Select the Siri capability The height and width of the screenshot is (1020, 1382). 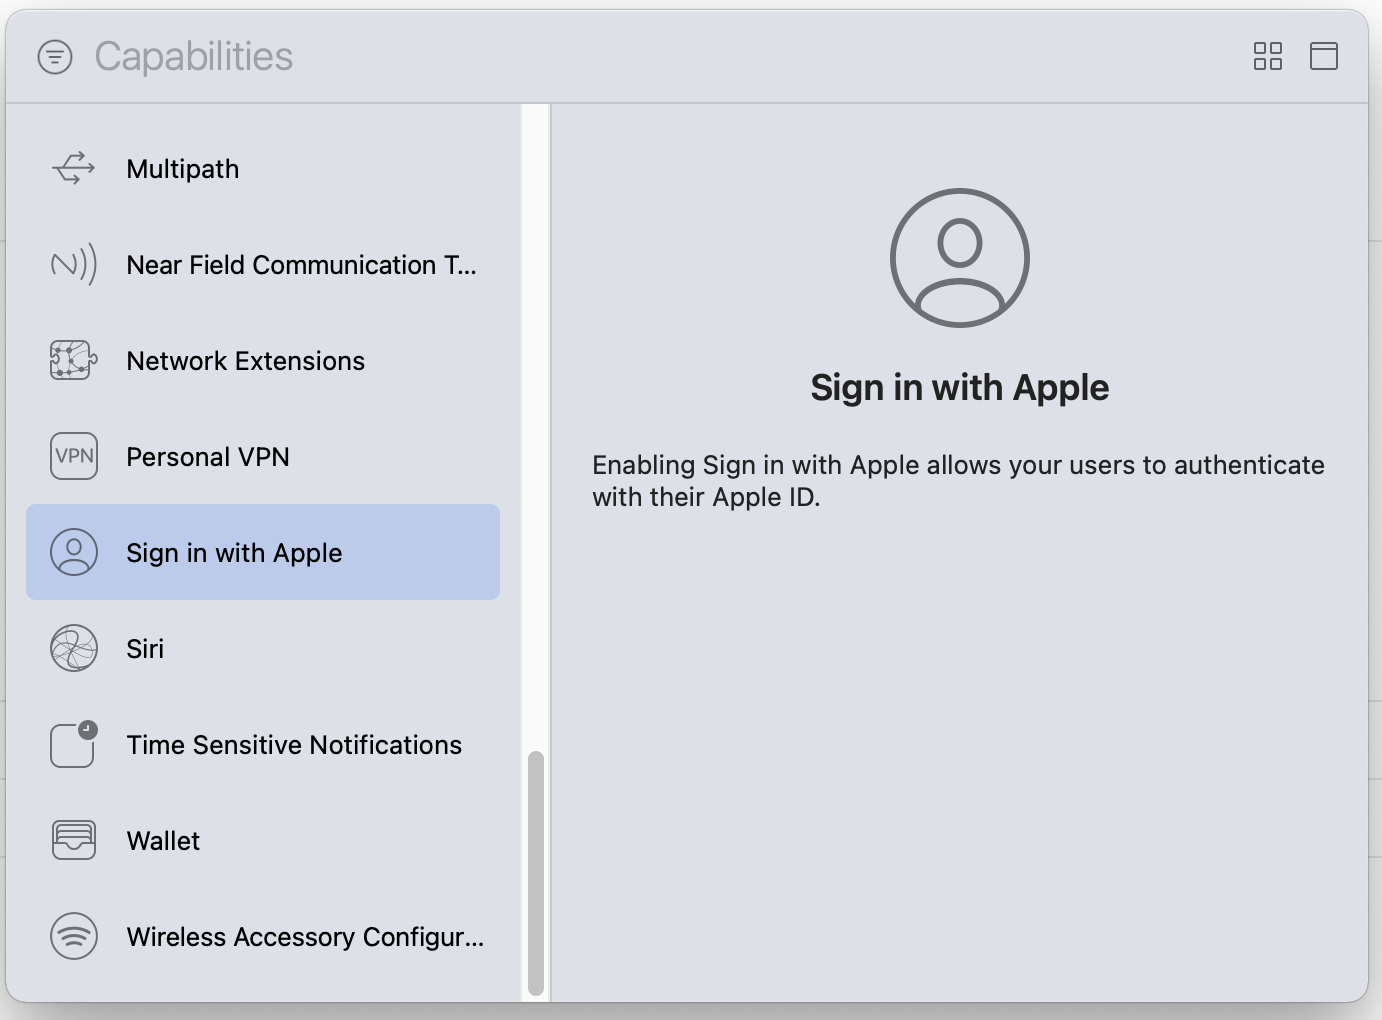(x=263, y=648)
